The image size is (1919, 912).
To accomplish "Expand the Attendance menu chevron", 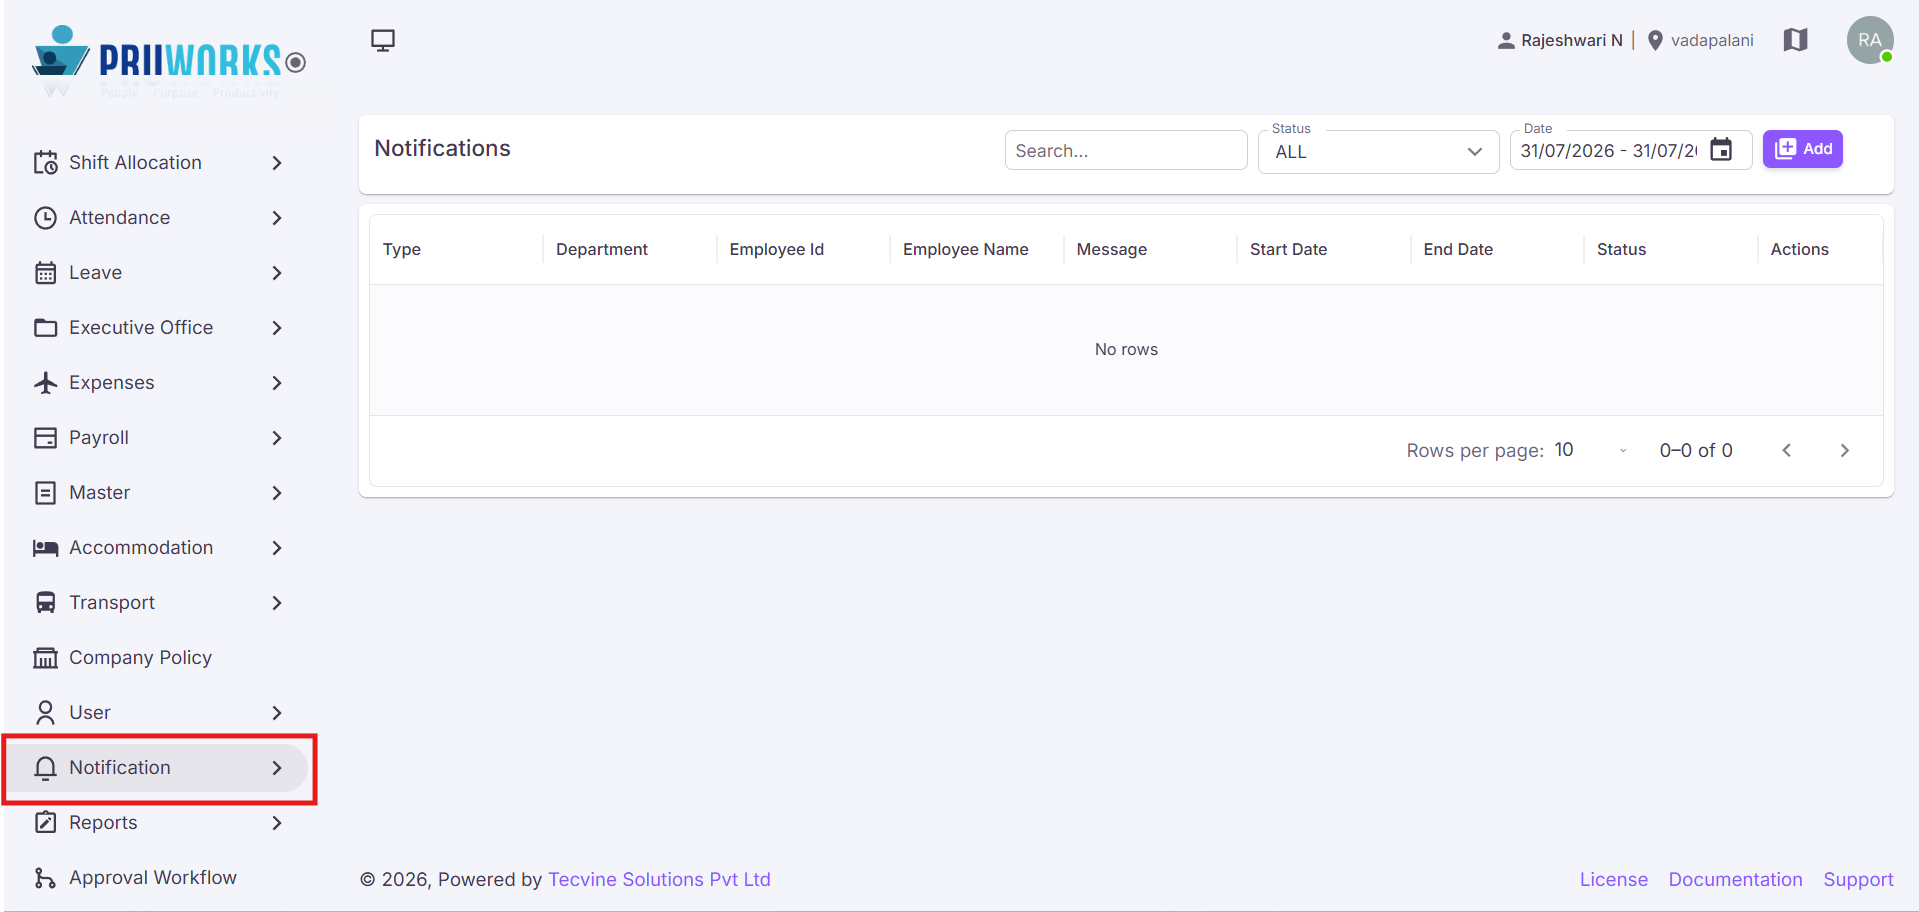I will coord(277,217).
